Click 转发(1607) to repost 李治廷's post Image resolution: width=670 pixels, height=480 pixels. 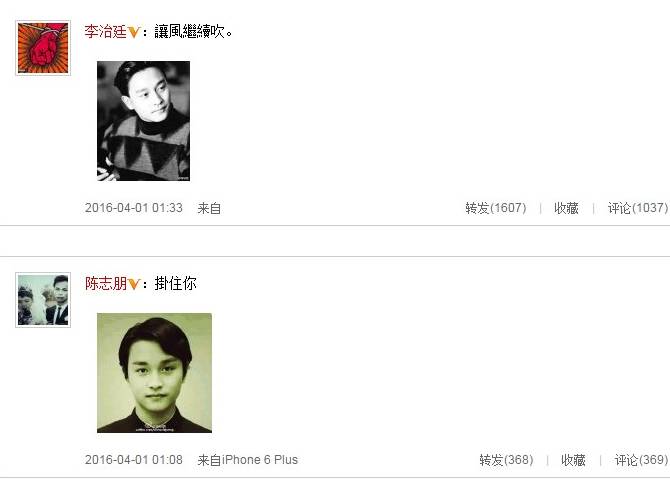[x=496, y=208]
